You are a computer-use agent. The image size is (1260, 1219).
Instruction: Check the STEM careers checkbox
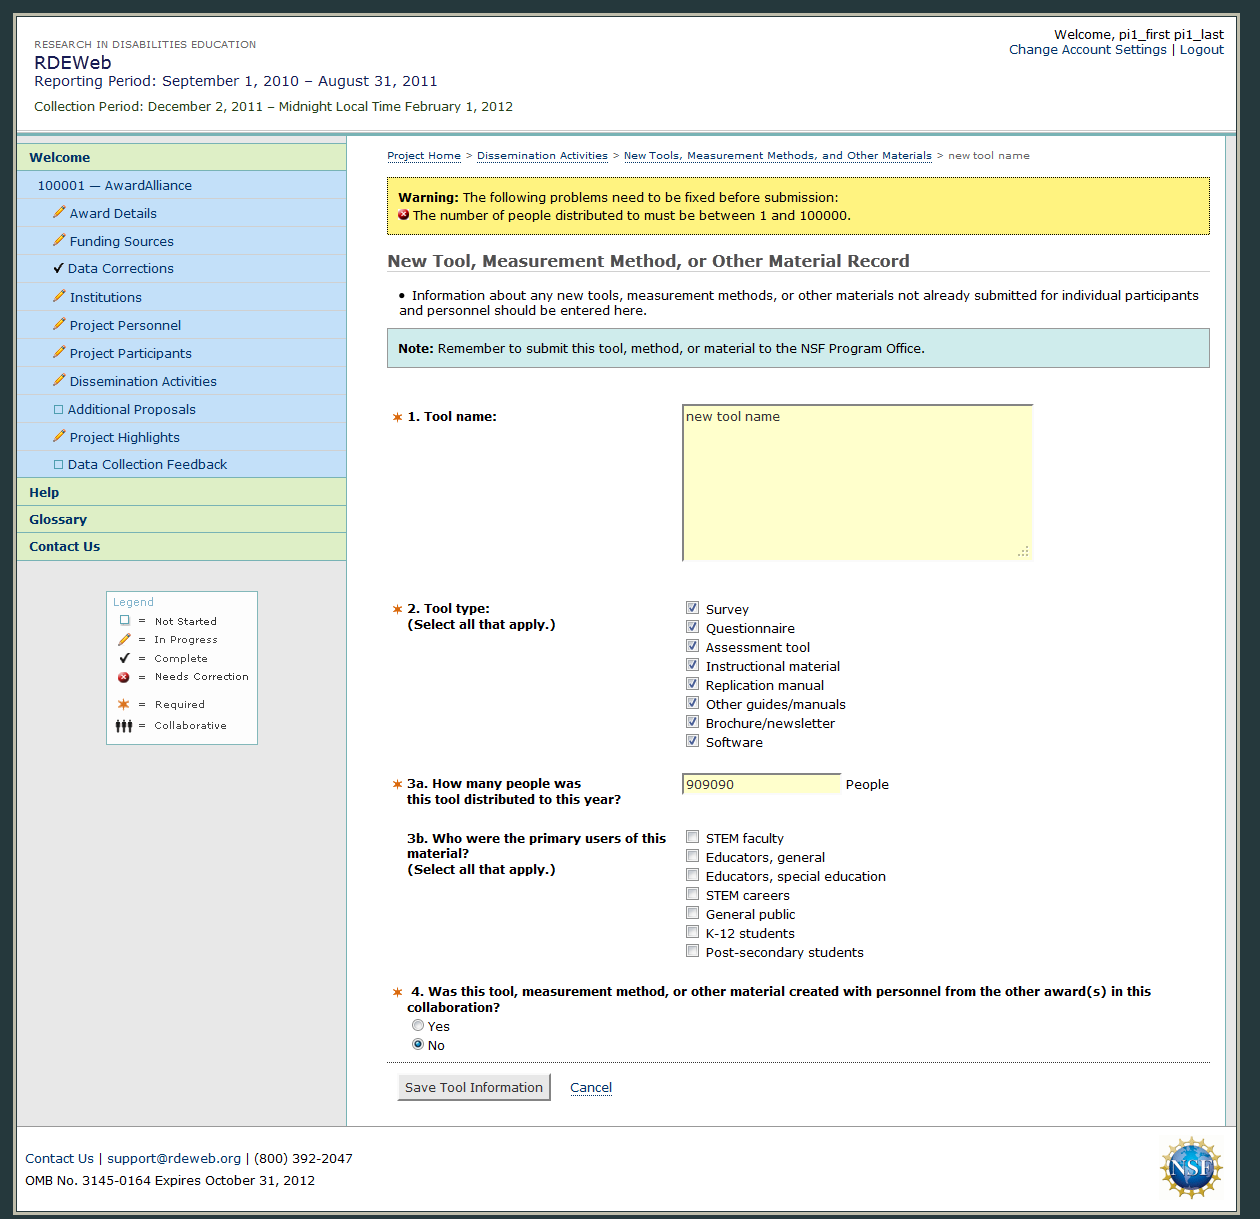tap(692, 894)
